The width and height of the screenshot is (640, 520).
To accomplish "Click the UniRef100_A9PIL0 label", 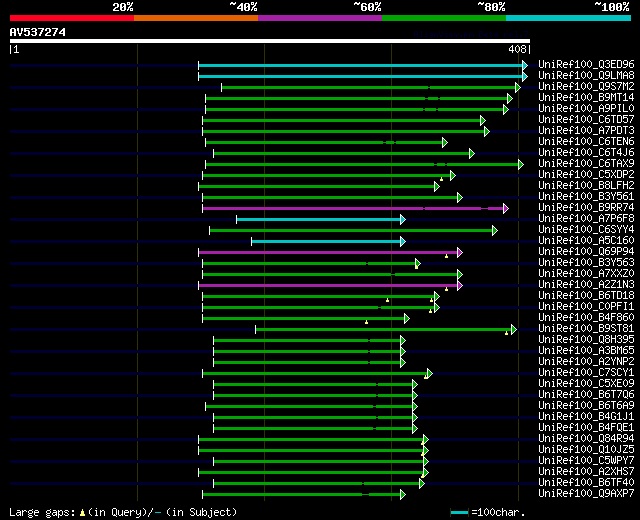I will pyautogui.click(x=586, y=109).
